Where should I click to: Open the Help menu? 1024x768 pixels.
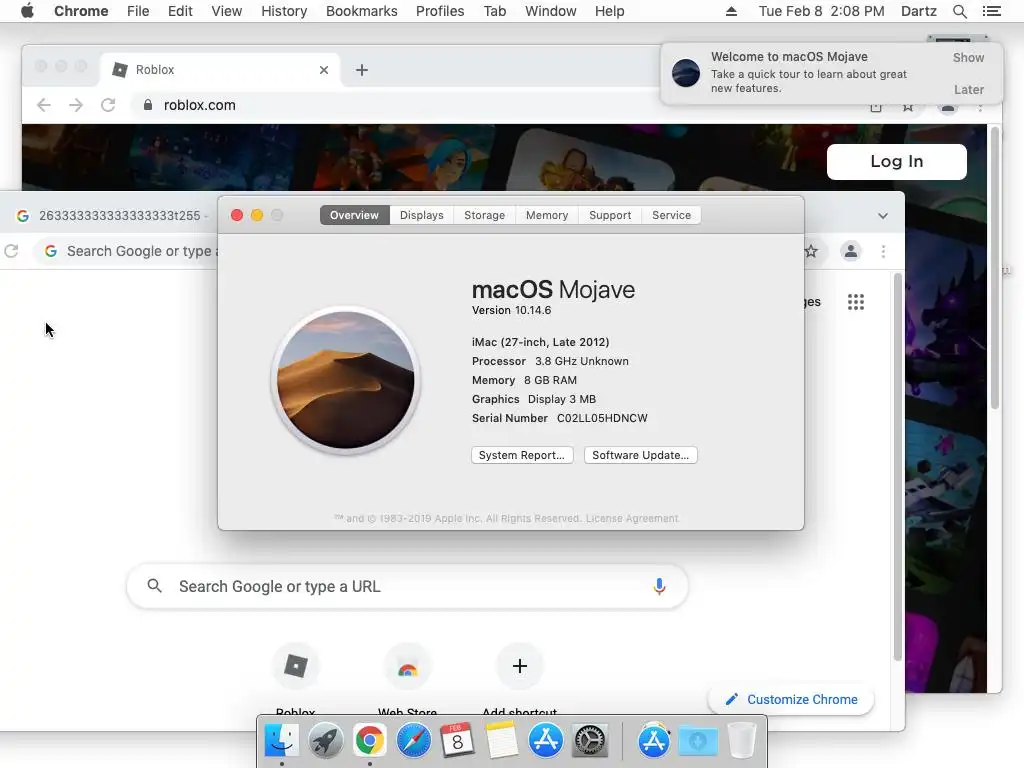coord(609,11)
